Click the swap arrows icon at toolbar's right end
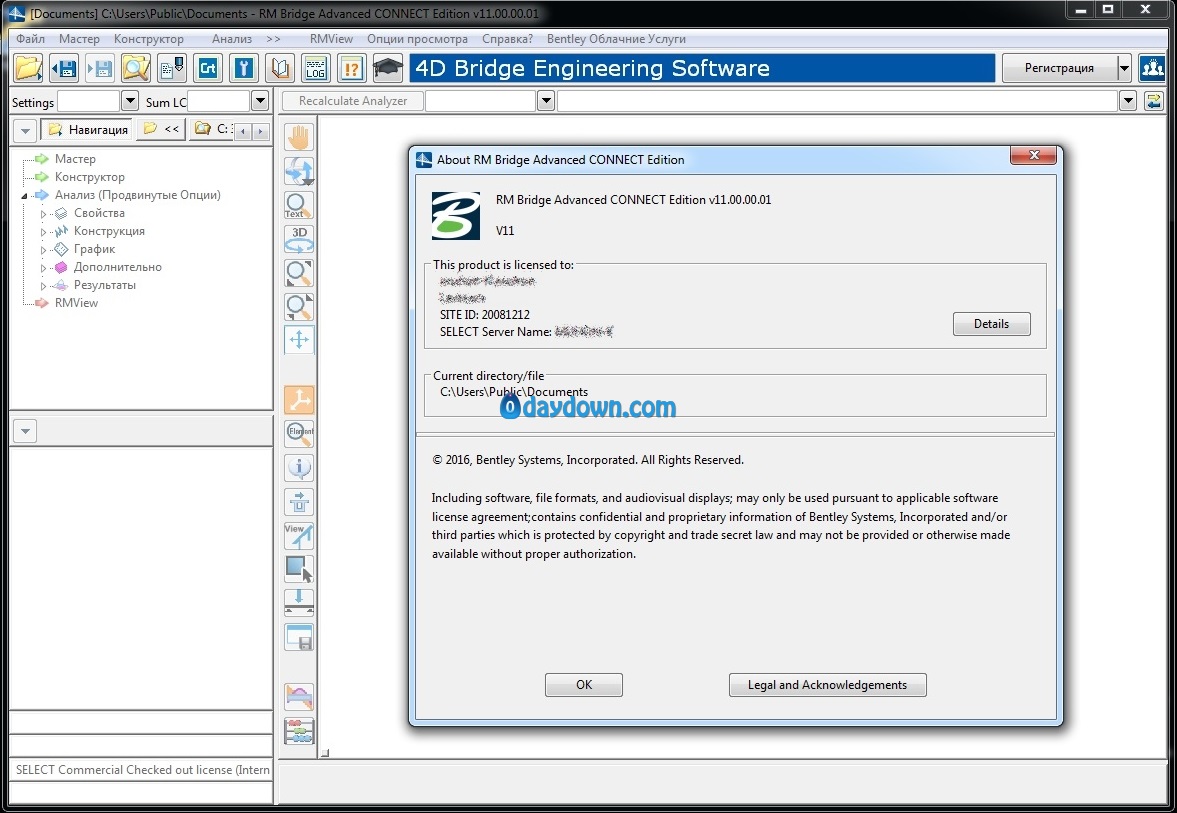 click(x=1154, y=101)
